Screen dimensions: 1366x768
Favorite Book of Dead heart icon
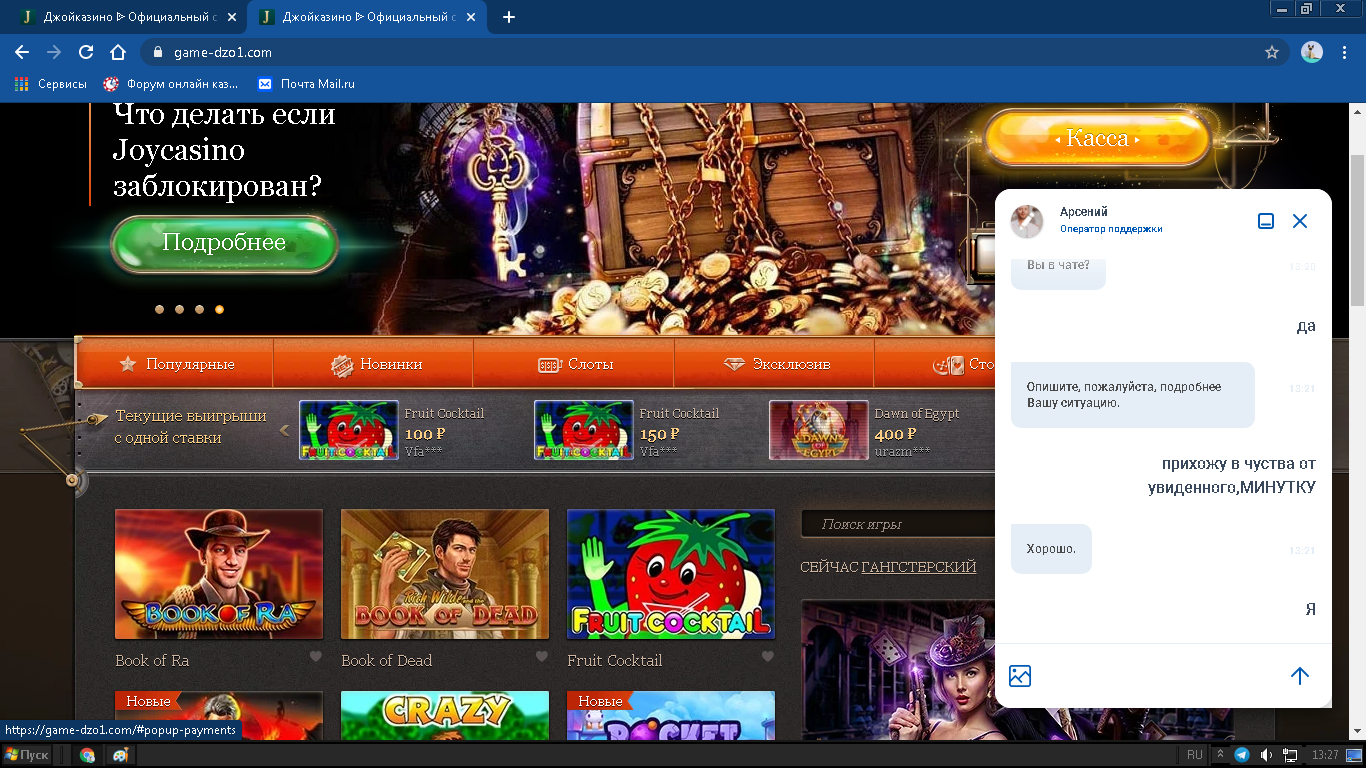coord(542,657)
